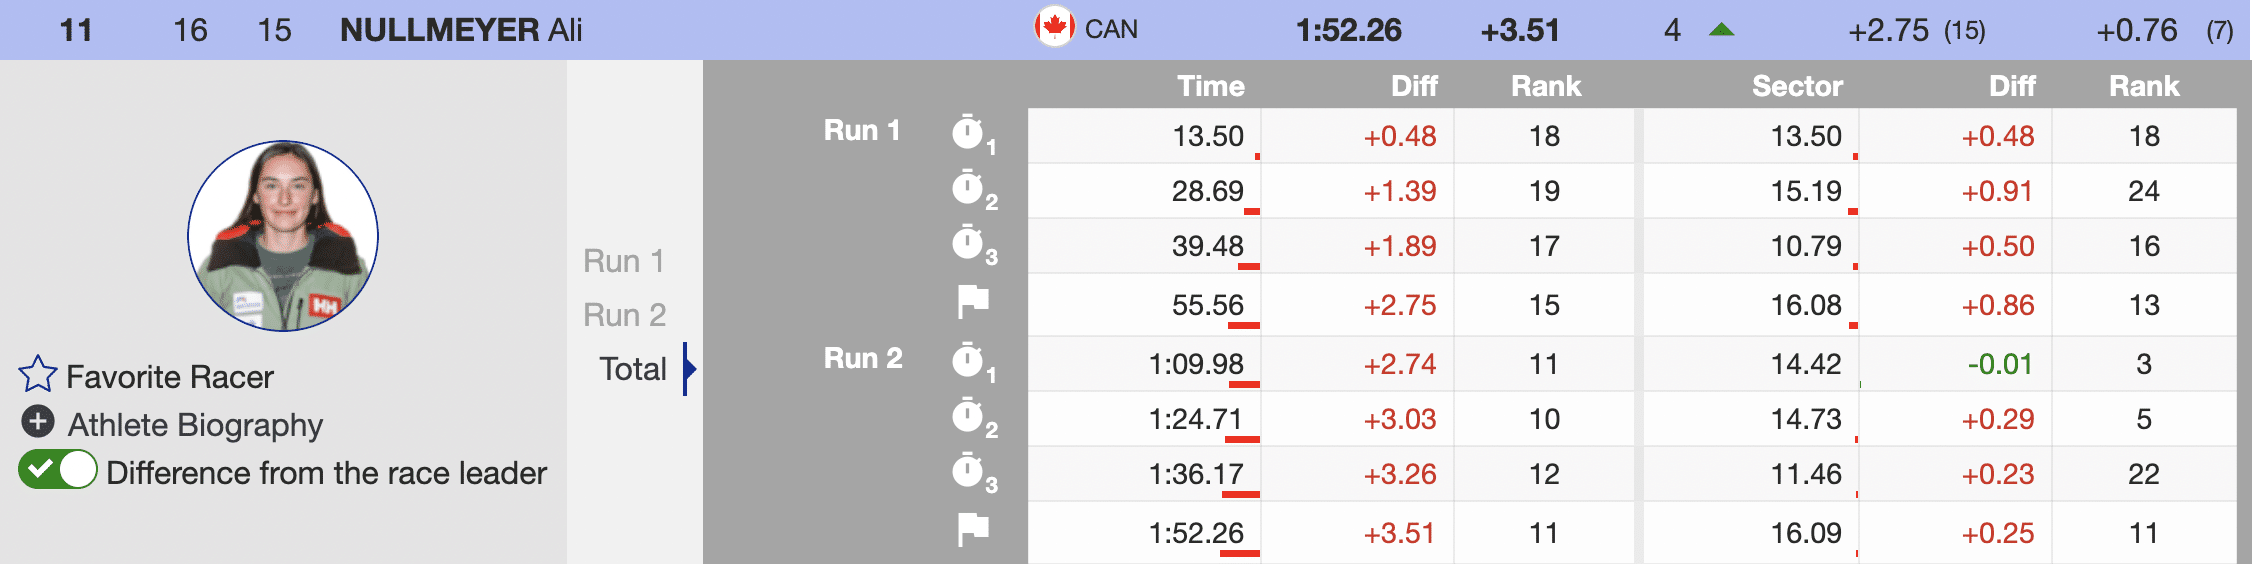Select the Total tab

pos(632,369)
